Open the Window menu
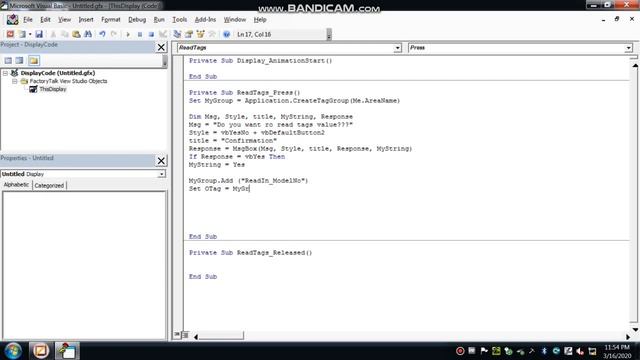The image size is (640, 360). tap(235, 20)
